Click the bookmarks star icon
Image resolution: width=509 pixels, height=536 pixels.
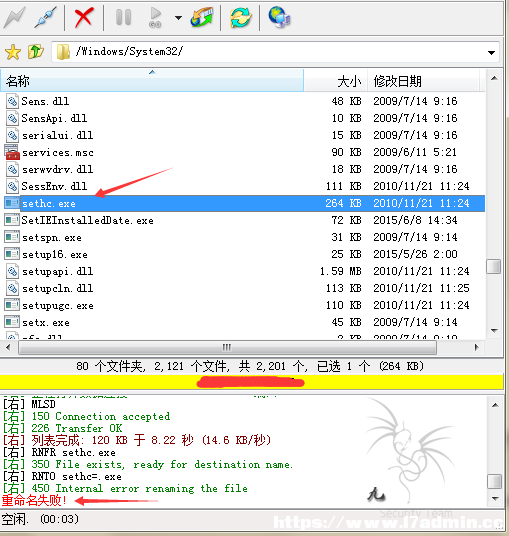tap(13, 52)
